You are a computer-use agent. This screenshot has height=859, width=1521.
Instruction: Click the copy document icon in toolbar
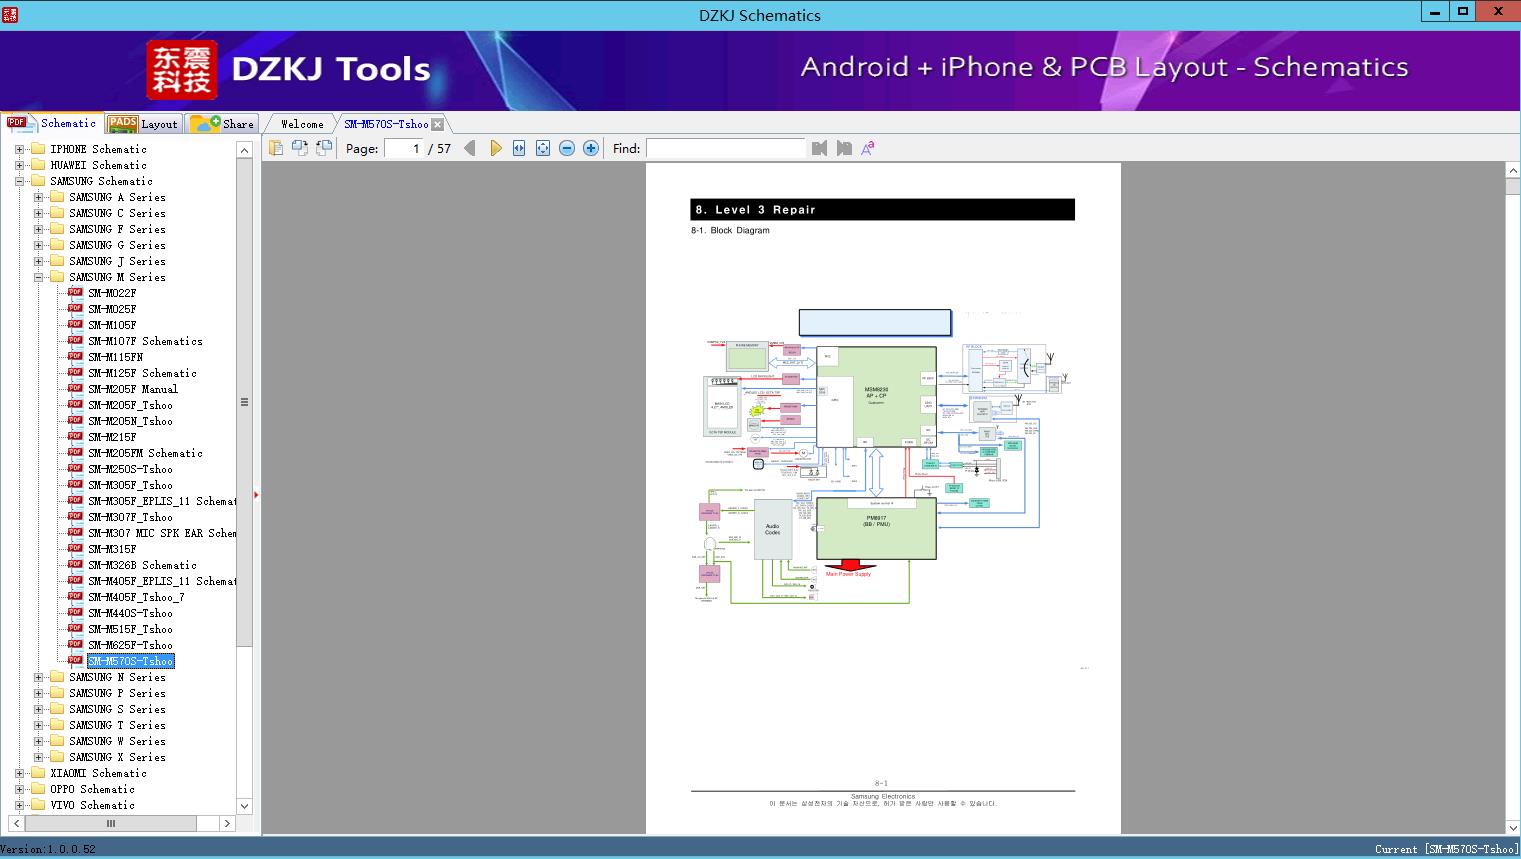point(276,148)
